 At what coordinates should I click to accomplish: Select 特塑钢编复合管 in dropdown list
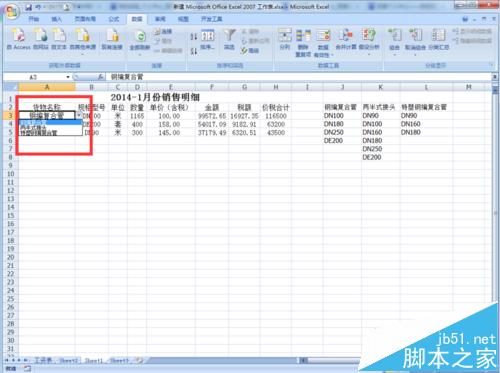50,132
